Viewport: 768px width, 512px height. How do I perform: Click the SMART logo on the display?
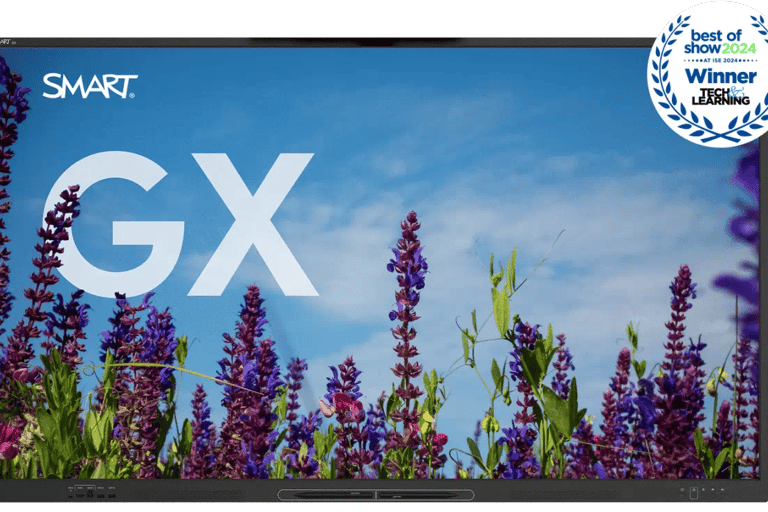(90, 86)
